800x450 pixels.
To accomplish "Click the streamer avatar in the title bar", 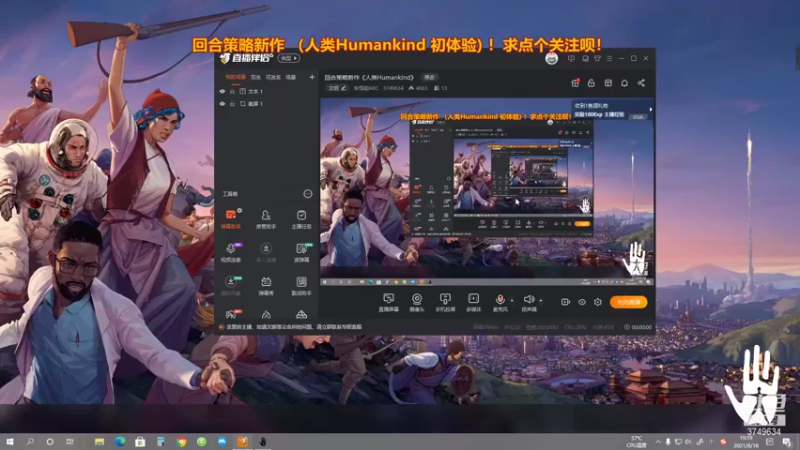I will (x=552, y=59).
